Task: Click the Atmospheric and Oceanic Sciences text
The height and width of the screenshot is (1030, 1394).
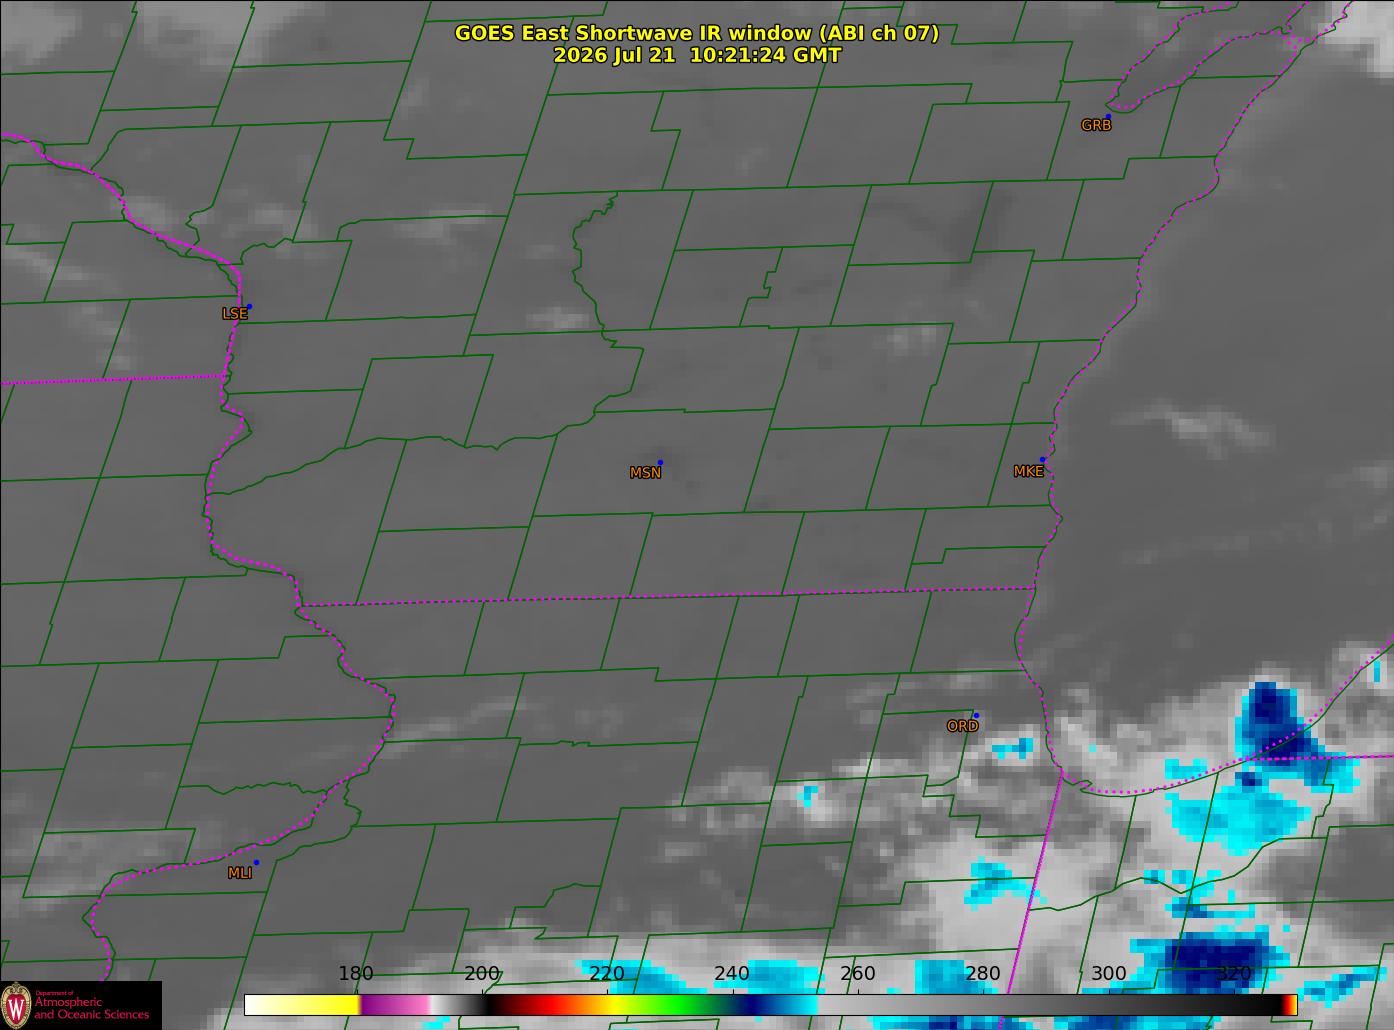Action: pos(92,1008)
